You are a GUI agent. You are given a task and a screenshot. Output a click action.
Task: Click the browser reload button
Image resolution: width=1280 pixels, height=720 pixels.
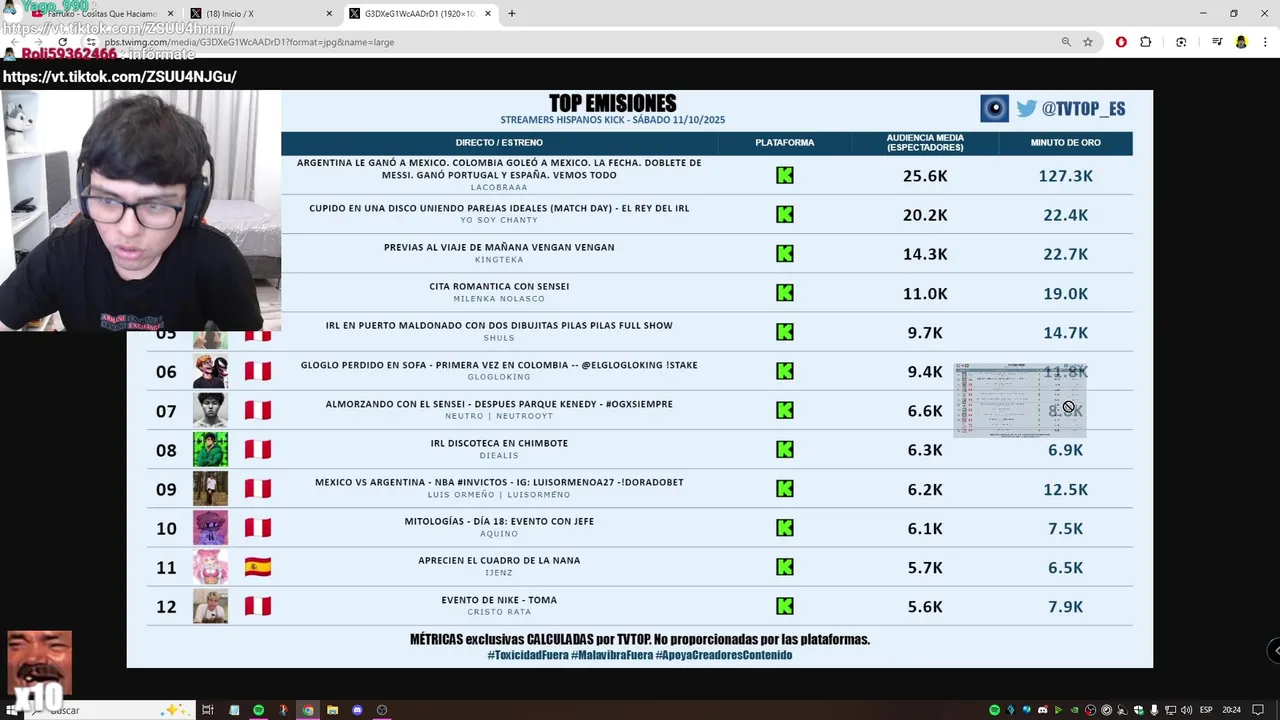point(62,42)
